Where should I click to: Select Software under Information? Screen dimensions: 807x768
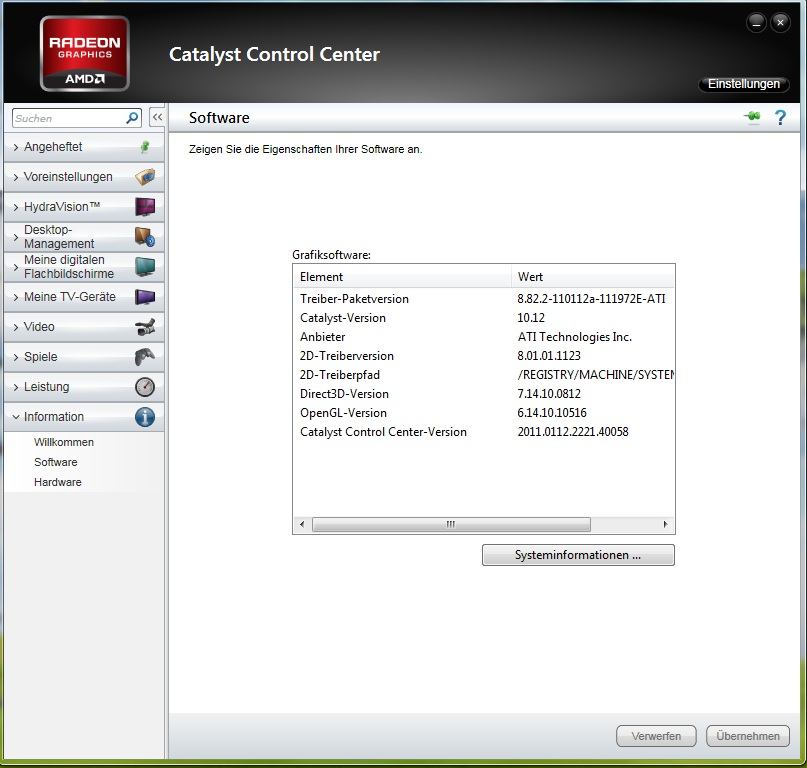coord(56,462)
